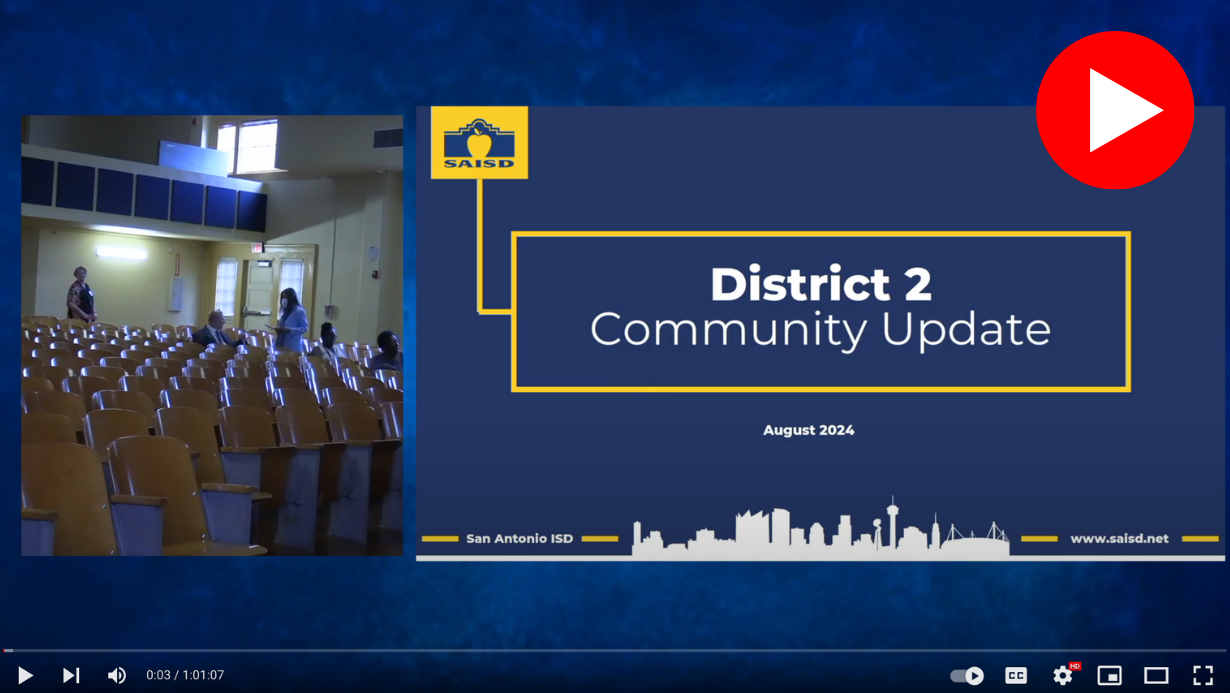
Task: Click the August 2024 text
Action: tap(809, 430)
